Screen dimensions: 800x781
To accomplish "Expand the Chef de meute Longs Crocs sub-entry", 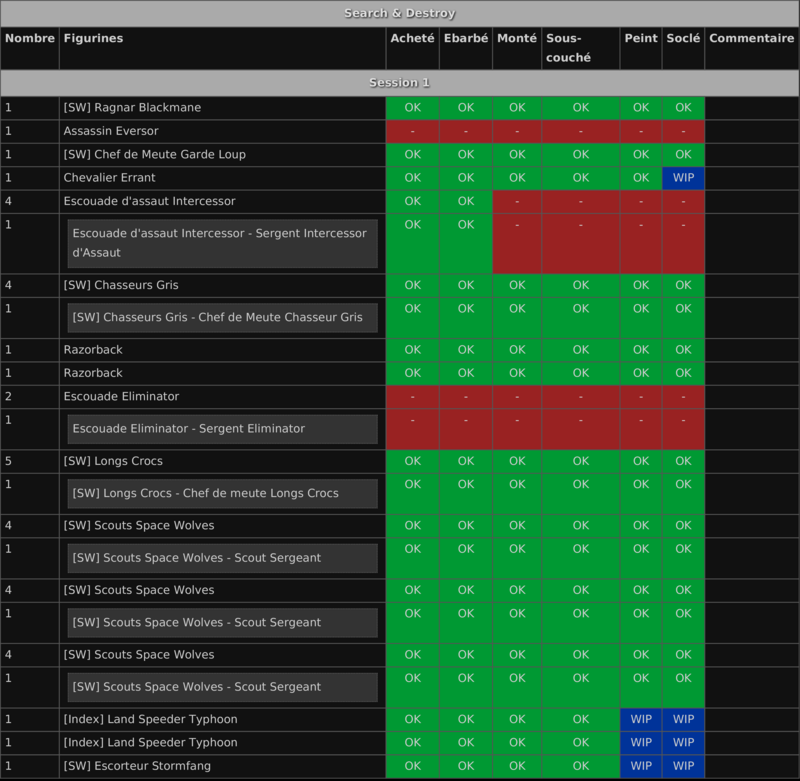I will [x=222, y=493].
